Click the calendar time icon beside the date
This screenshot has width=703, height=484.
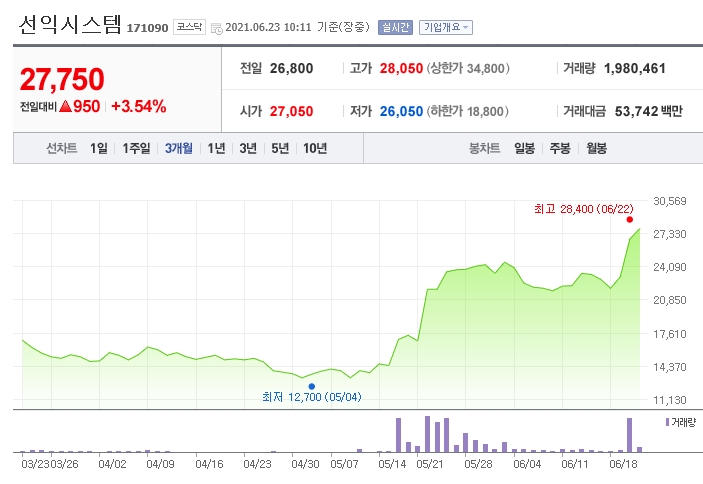(x=217, y=29)
